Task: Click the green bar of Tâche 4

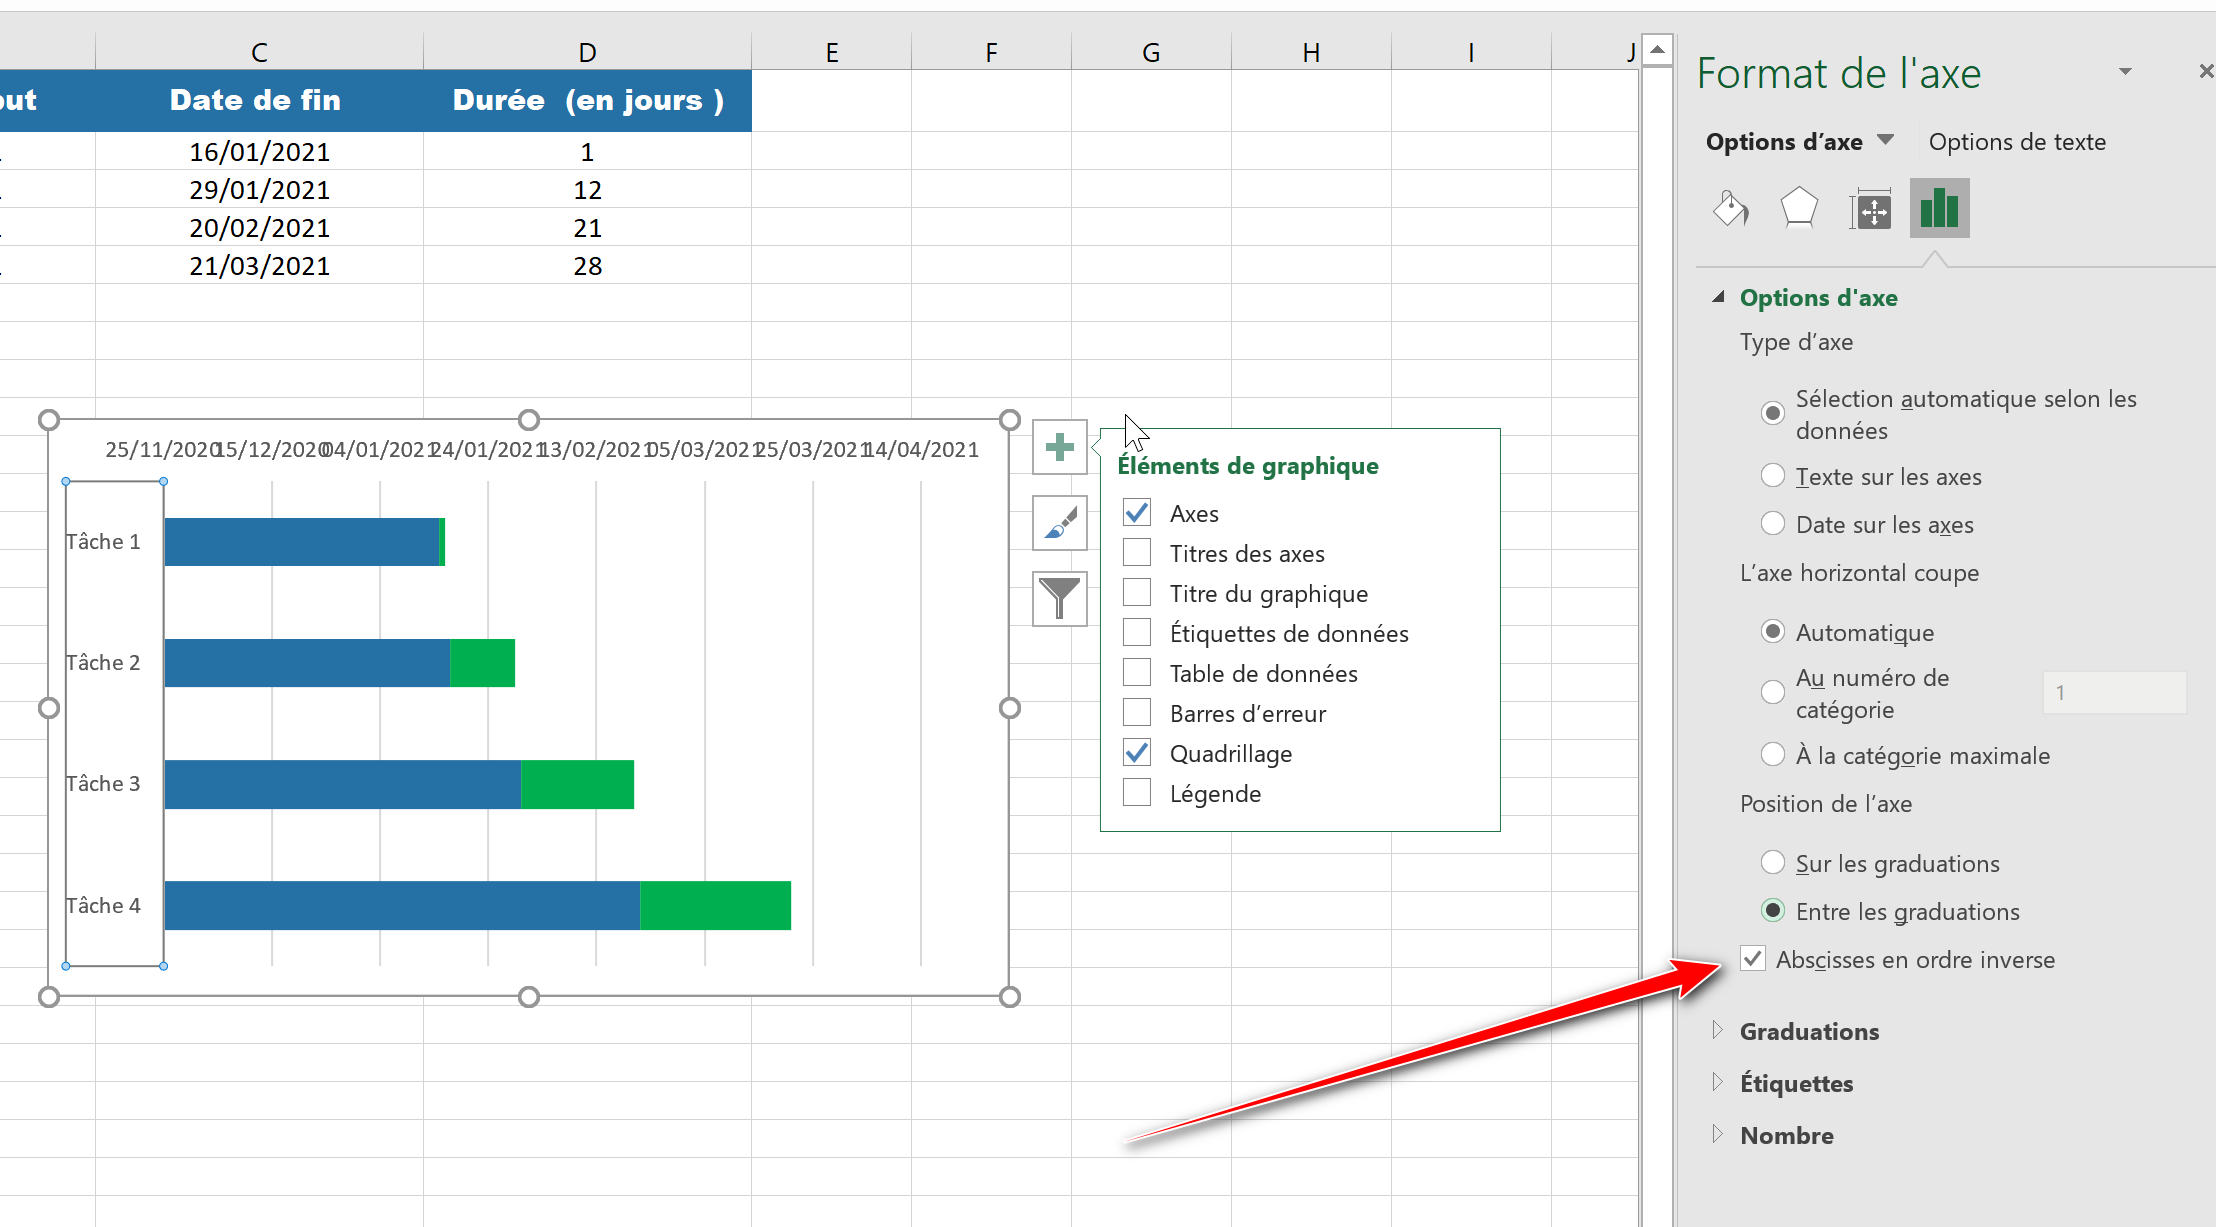Action: tap(715, 905)
